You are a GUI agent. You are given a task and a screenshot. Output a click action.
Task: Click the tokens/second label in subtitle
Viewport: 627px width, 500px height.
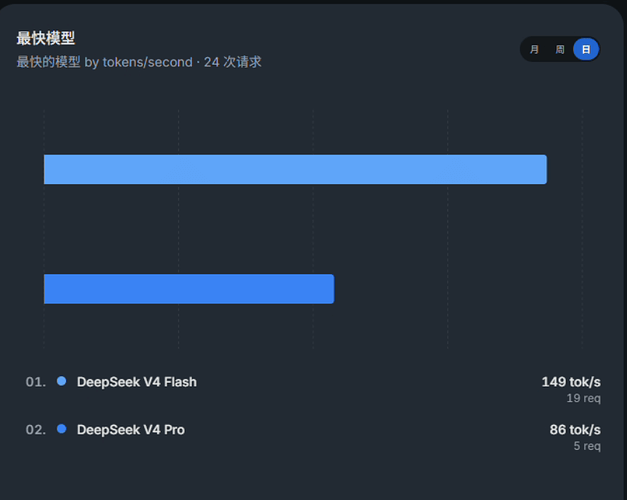pos(148,62)
